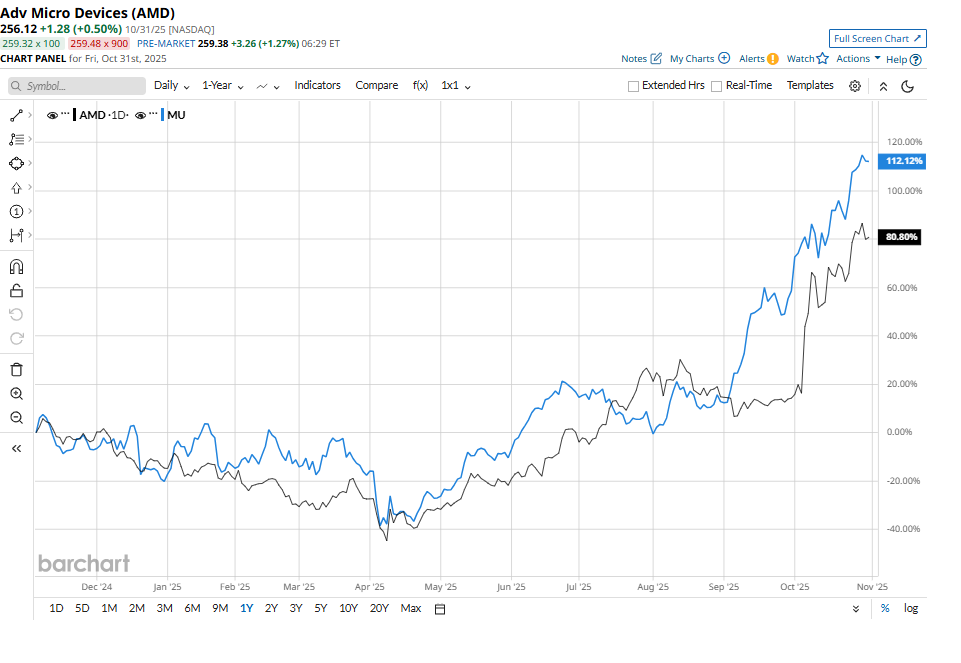Open the Notes link

[x=641, y=59]
